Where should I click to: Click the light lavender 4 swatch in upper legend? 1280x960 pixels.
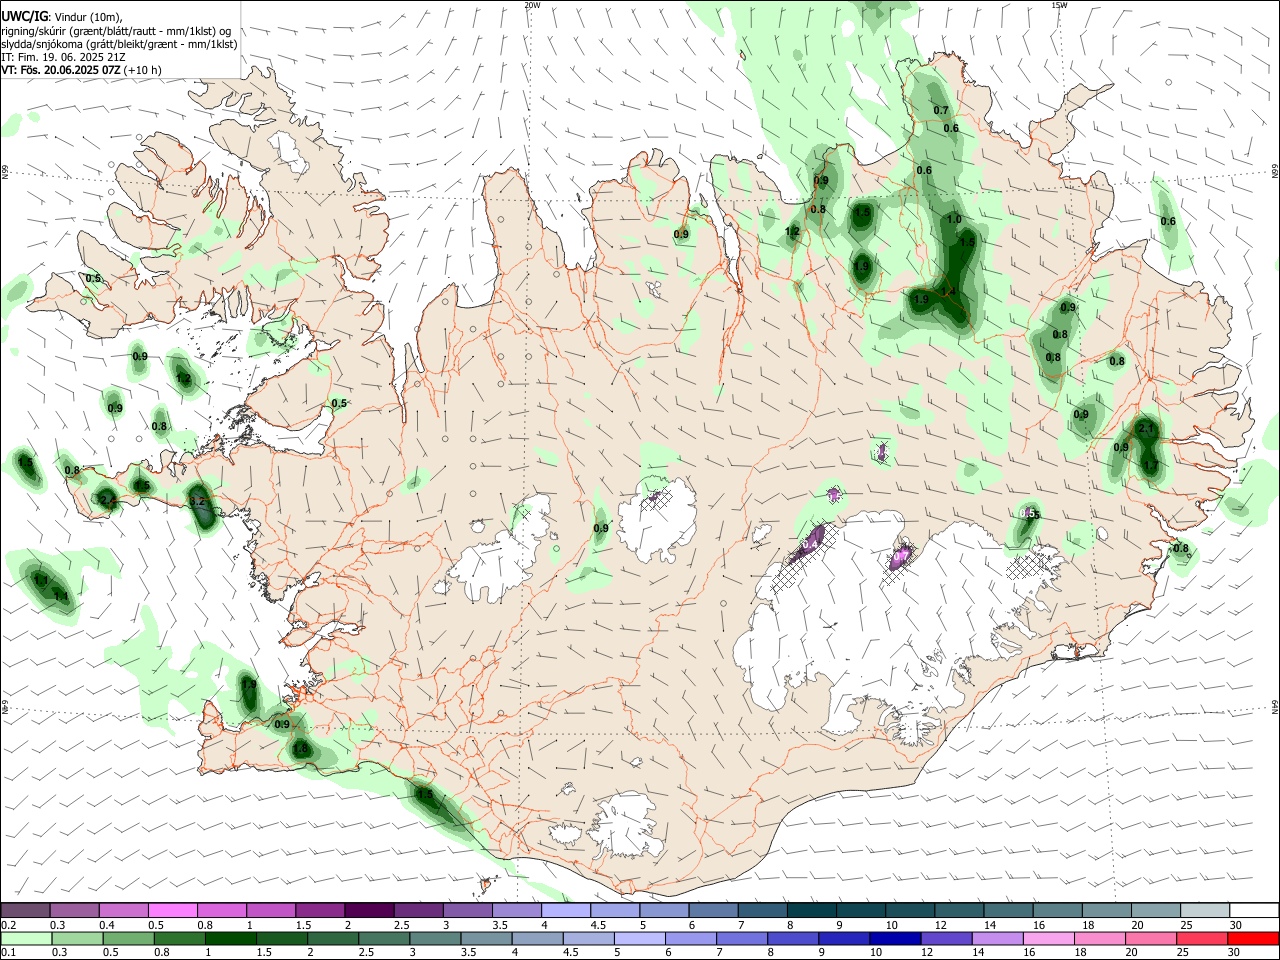(x=567, y=910)
